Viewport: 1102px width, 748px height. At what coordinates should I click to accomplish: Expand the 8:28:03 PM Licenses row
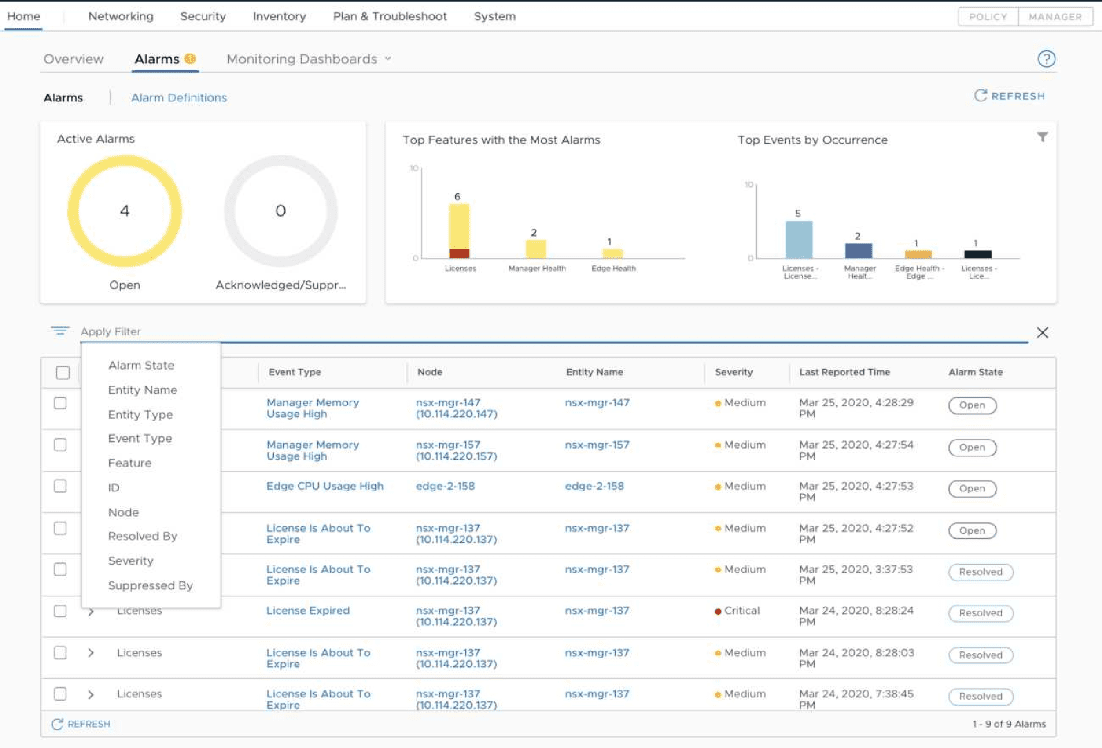(x=91, y=653)
